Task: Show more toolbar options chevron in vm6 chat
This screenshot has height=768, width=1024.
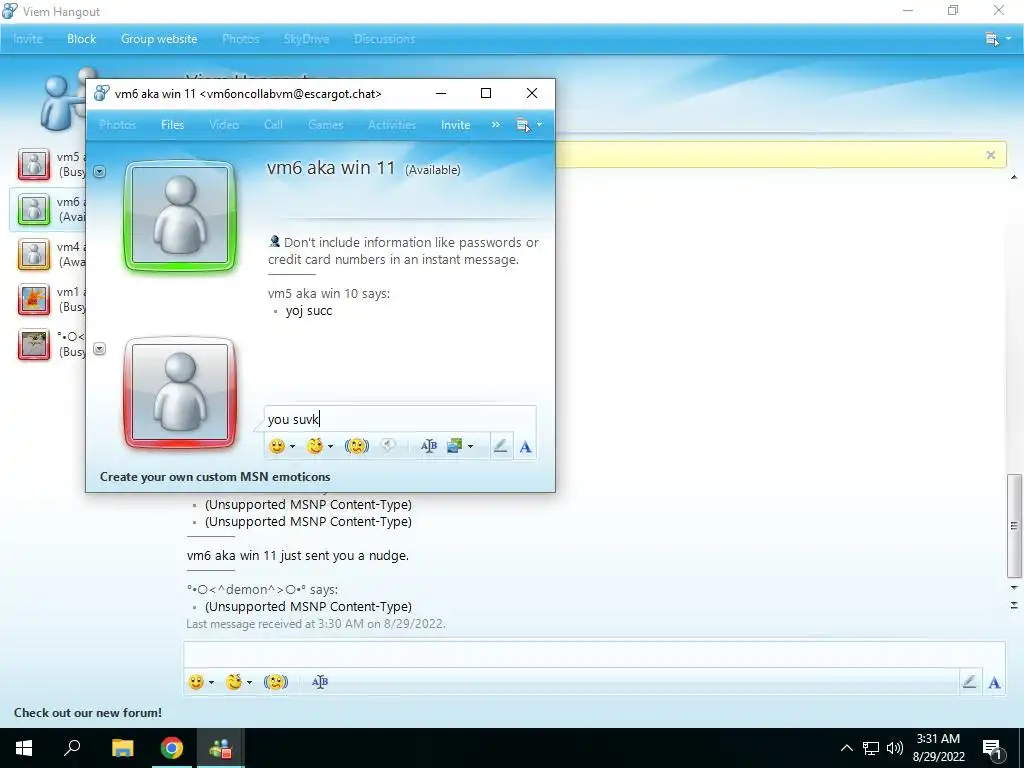Action: [x=496, y=124]
